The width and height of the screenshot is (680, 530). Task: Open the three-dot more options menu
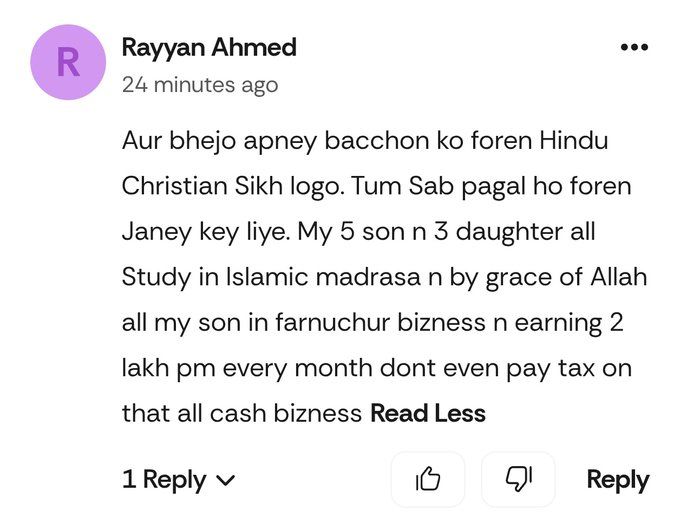point(634,47)
